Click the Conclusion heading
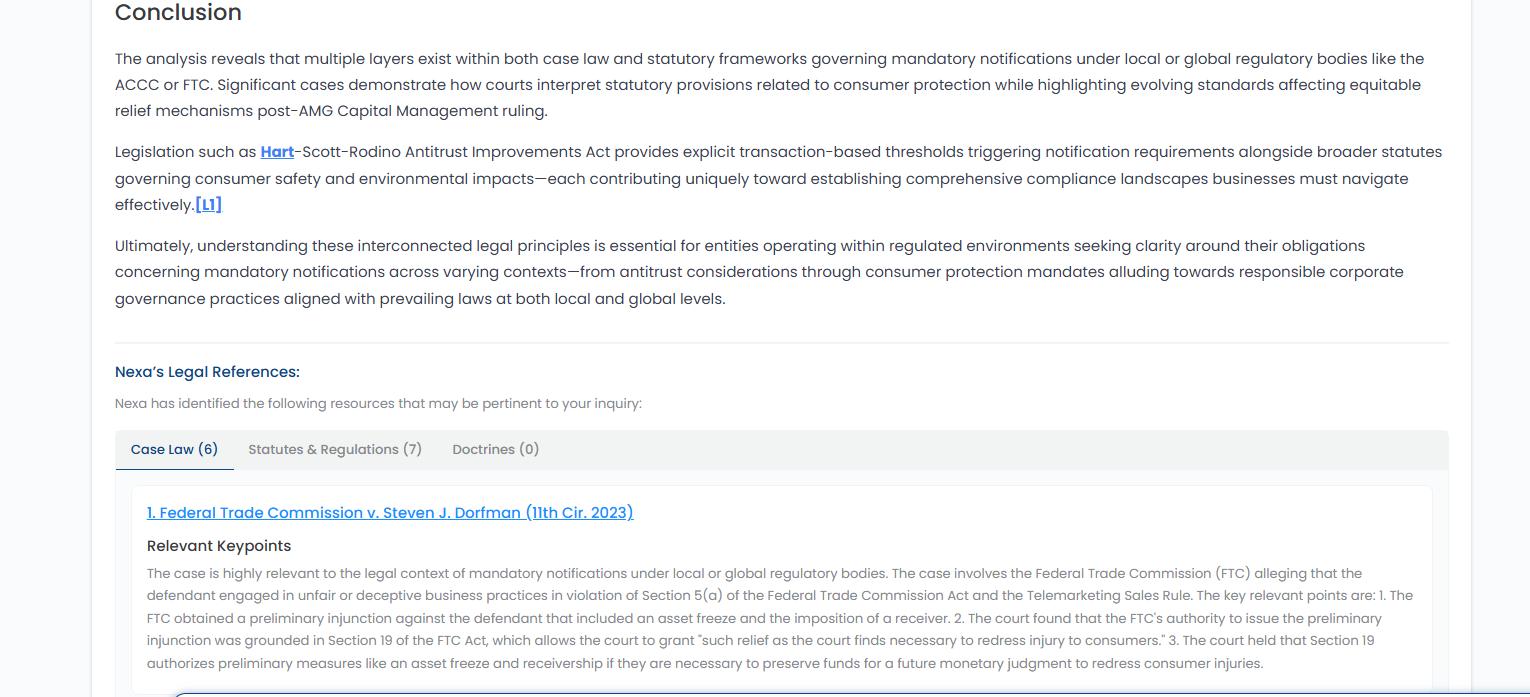Screen dimensions: 1530x697 point(178,13)
